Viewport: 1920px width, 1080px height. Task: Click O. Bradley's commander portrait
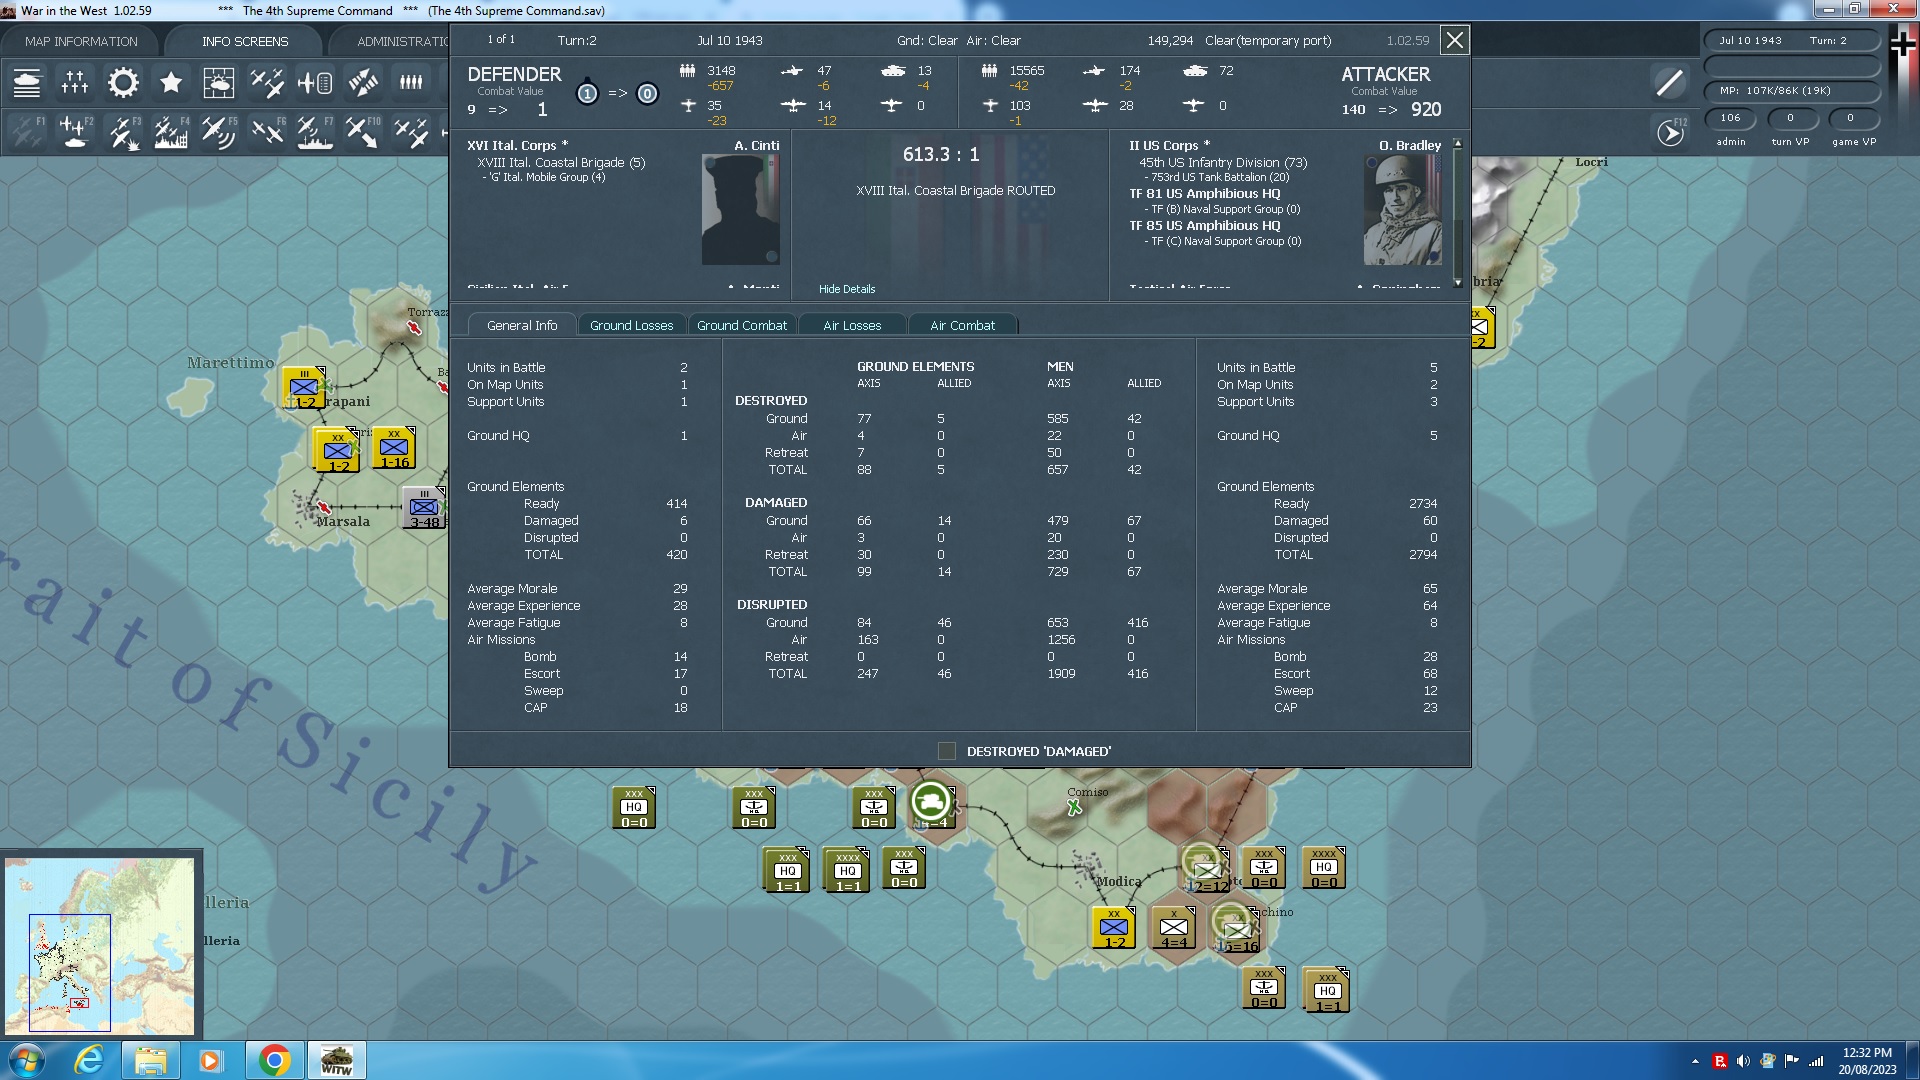point(1402,210)
